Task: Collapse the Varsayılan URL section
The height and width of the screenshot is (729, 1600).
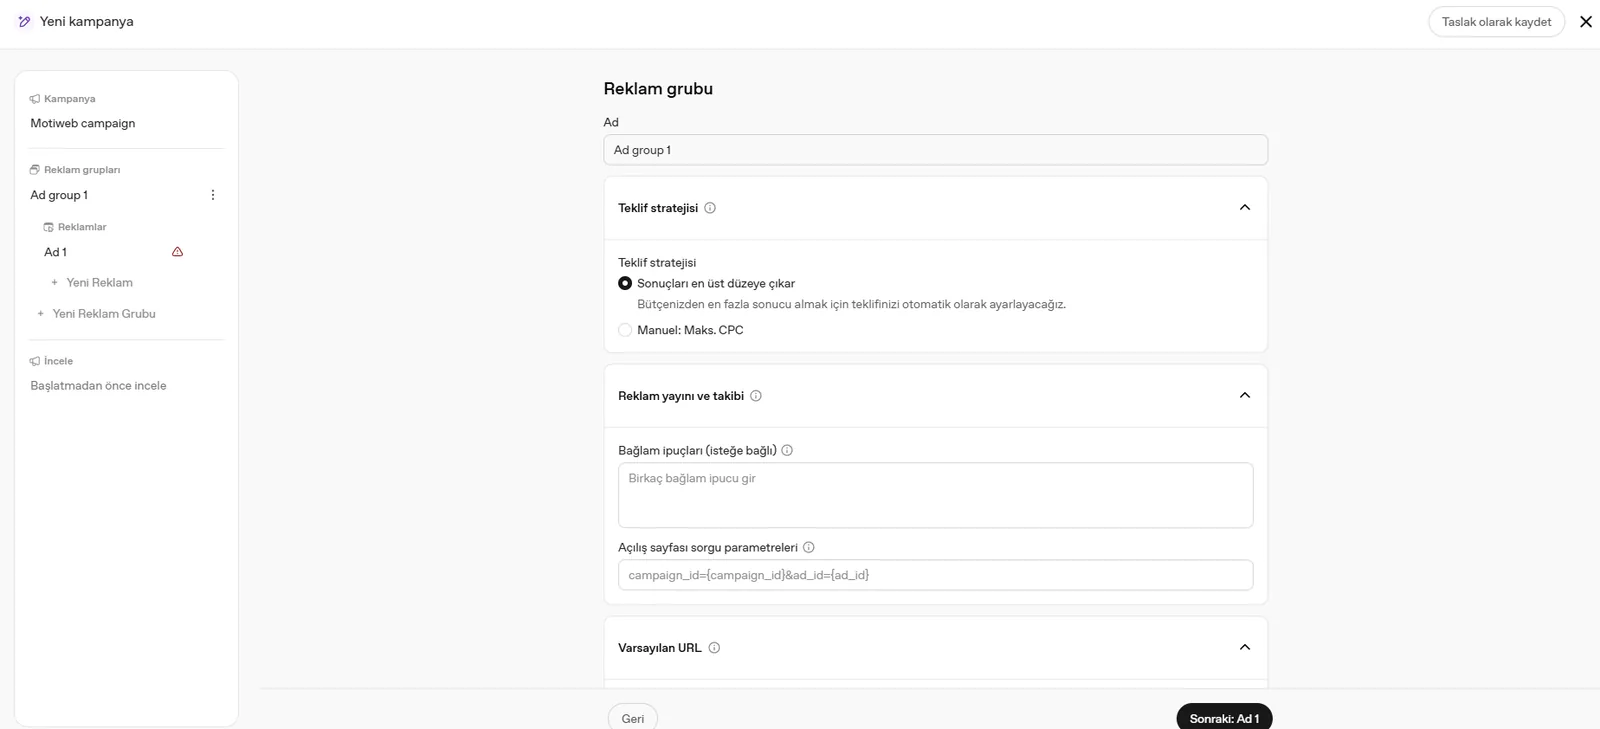Action: tap(1245, 647)
